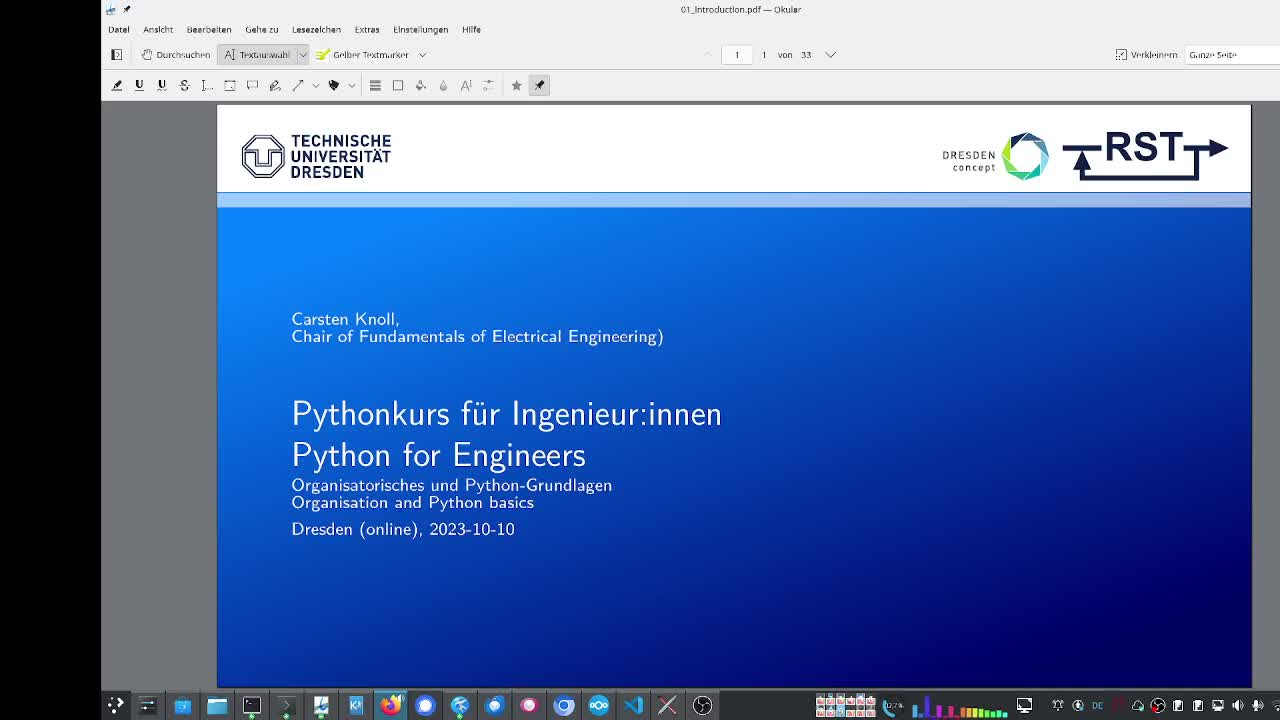Select the arrow annotation tool

298,86
